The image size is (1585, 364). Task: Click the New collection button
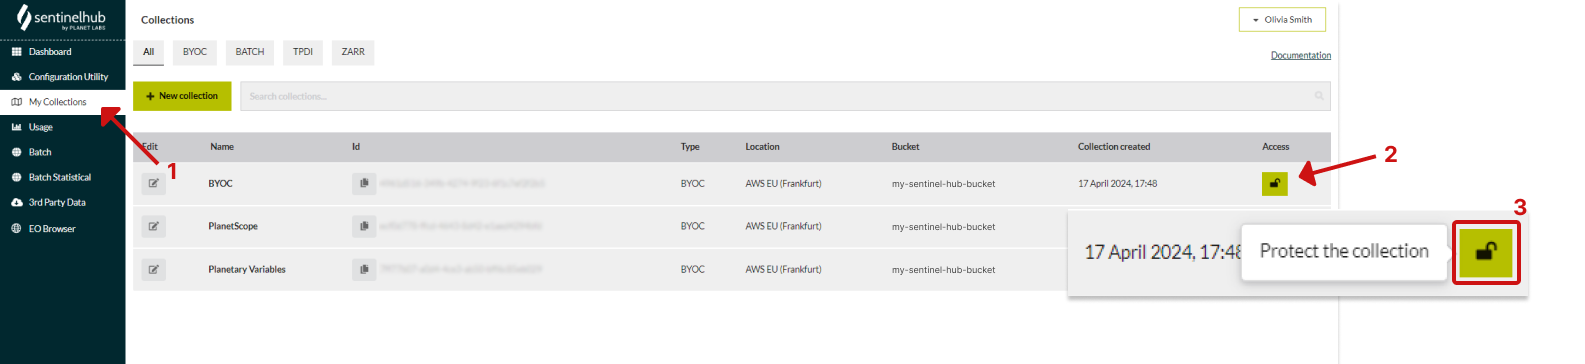[182, 96]
